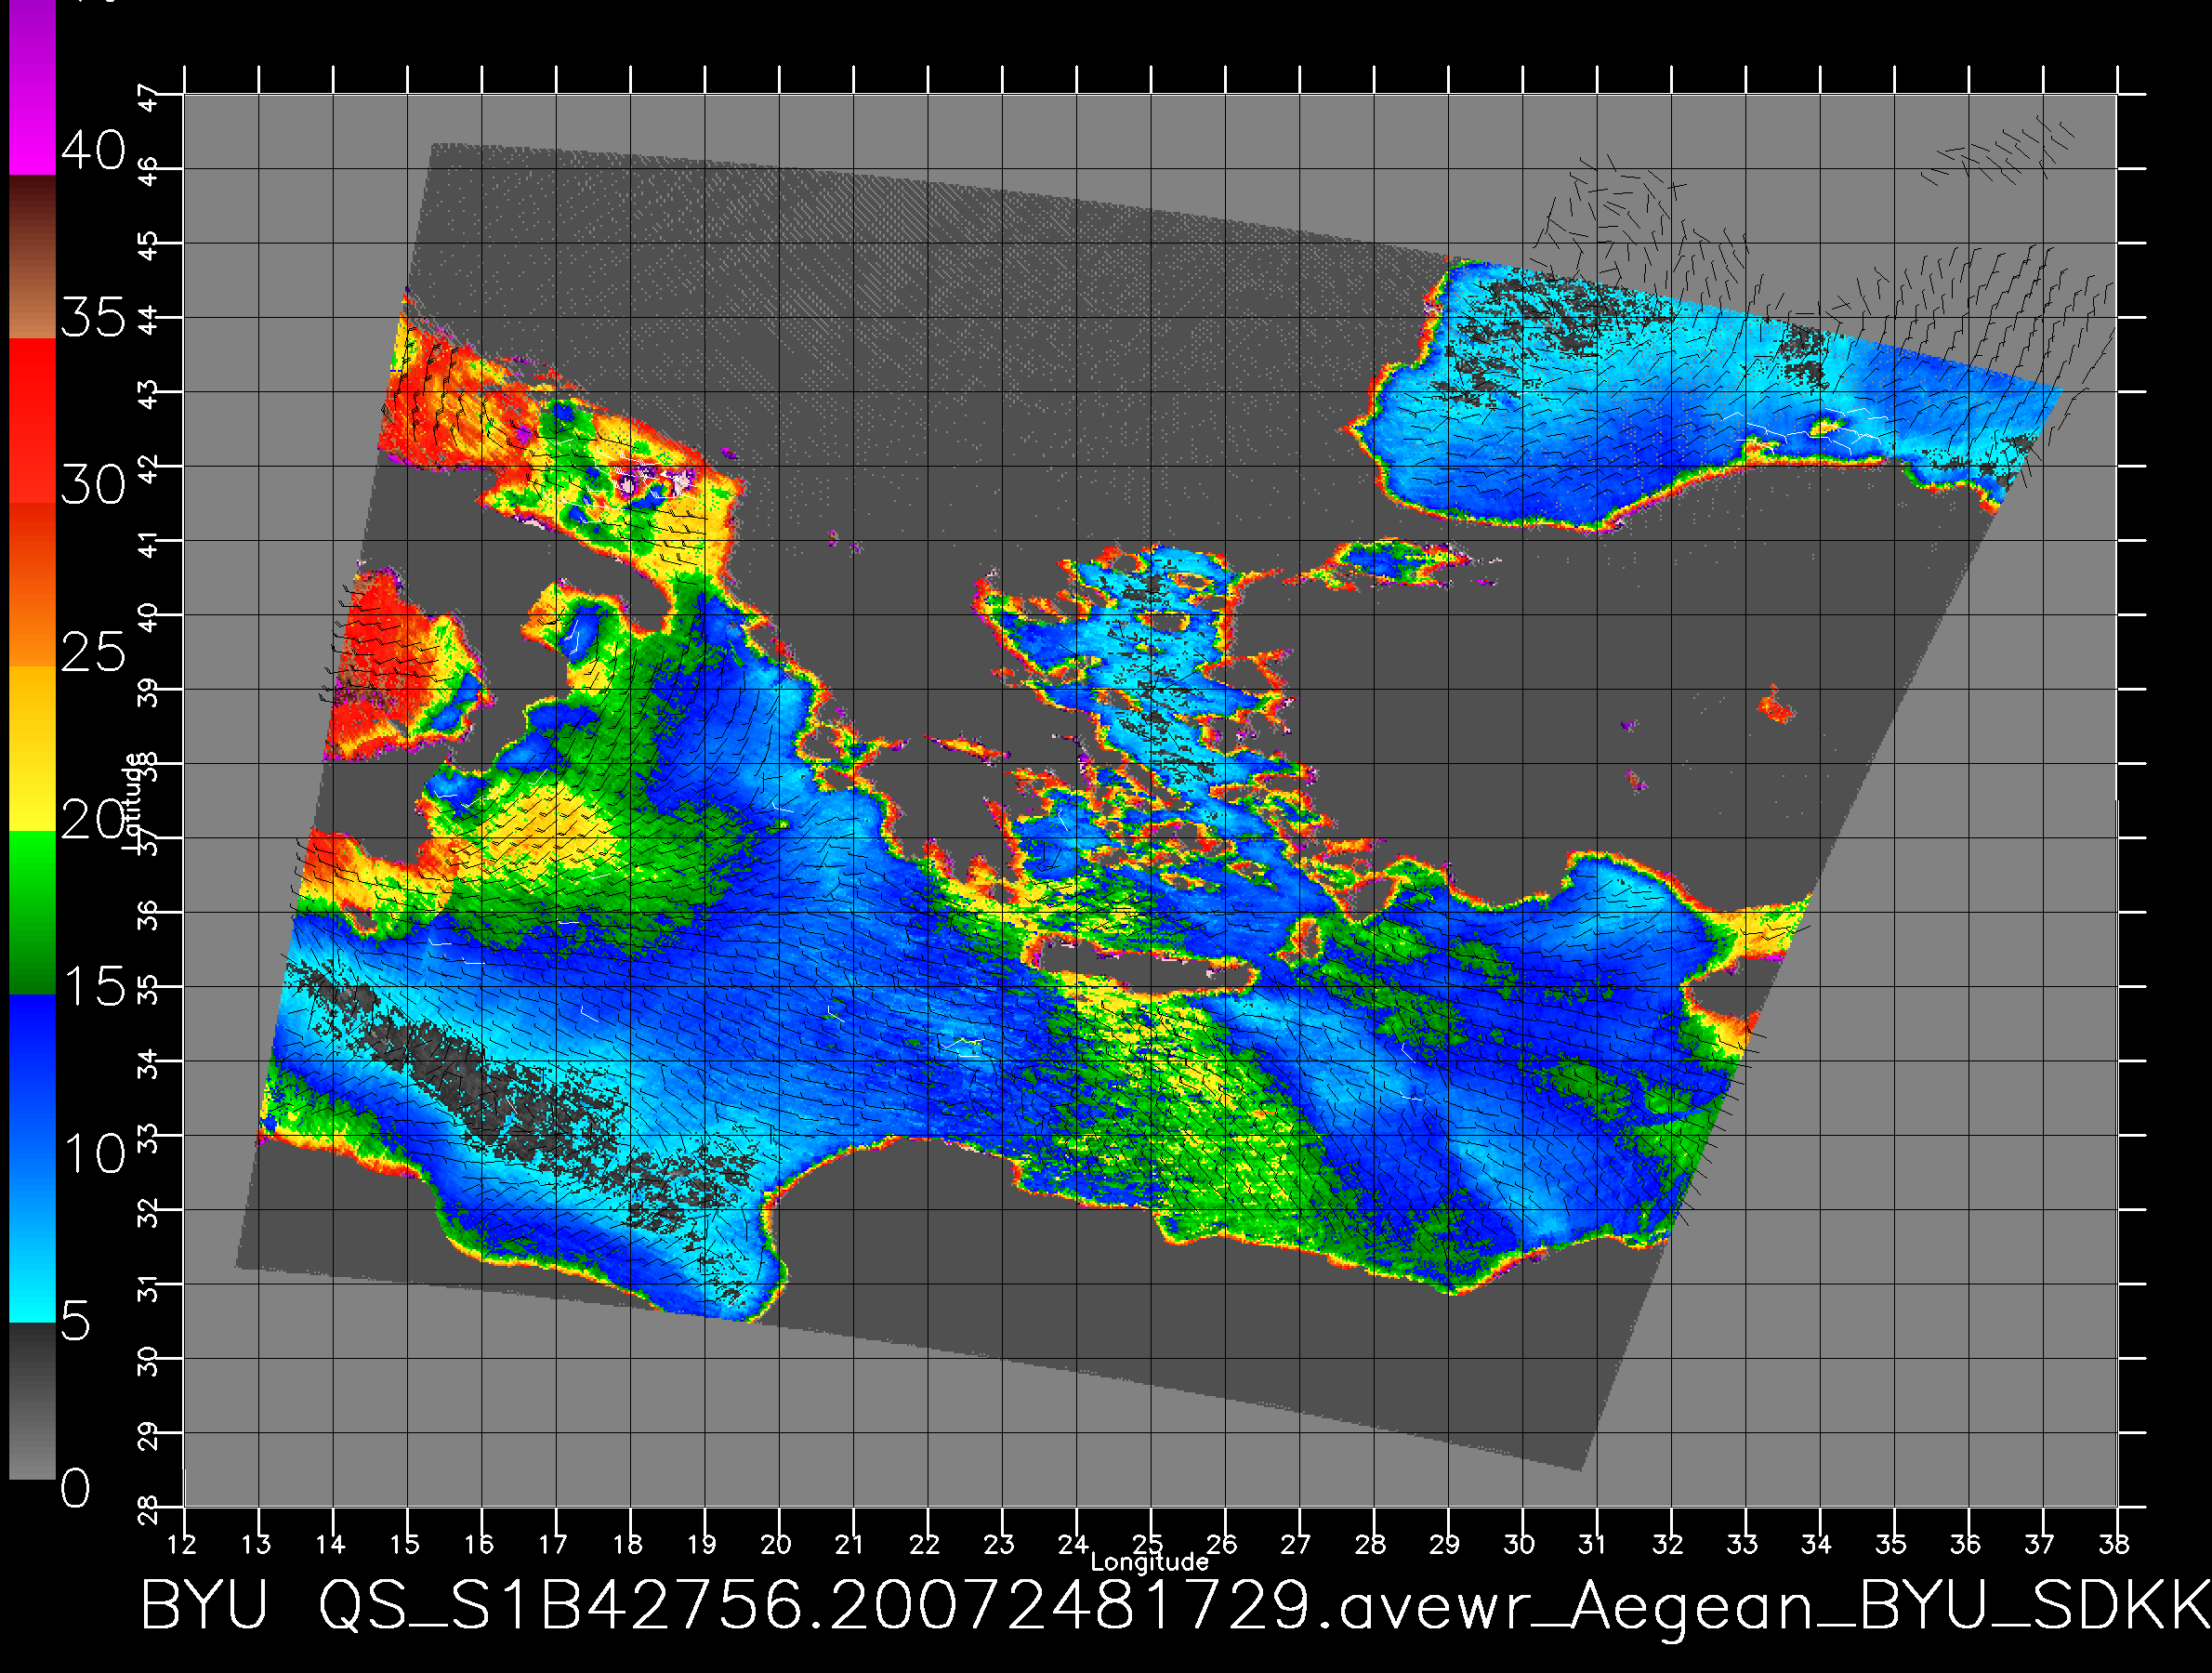Click the color bar label "25"
The height and width of the screenshot is (1673, 2212).
[93, 652]
